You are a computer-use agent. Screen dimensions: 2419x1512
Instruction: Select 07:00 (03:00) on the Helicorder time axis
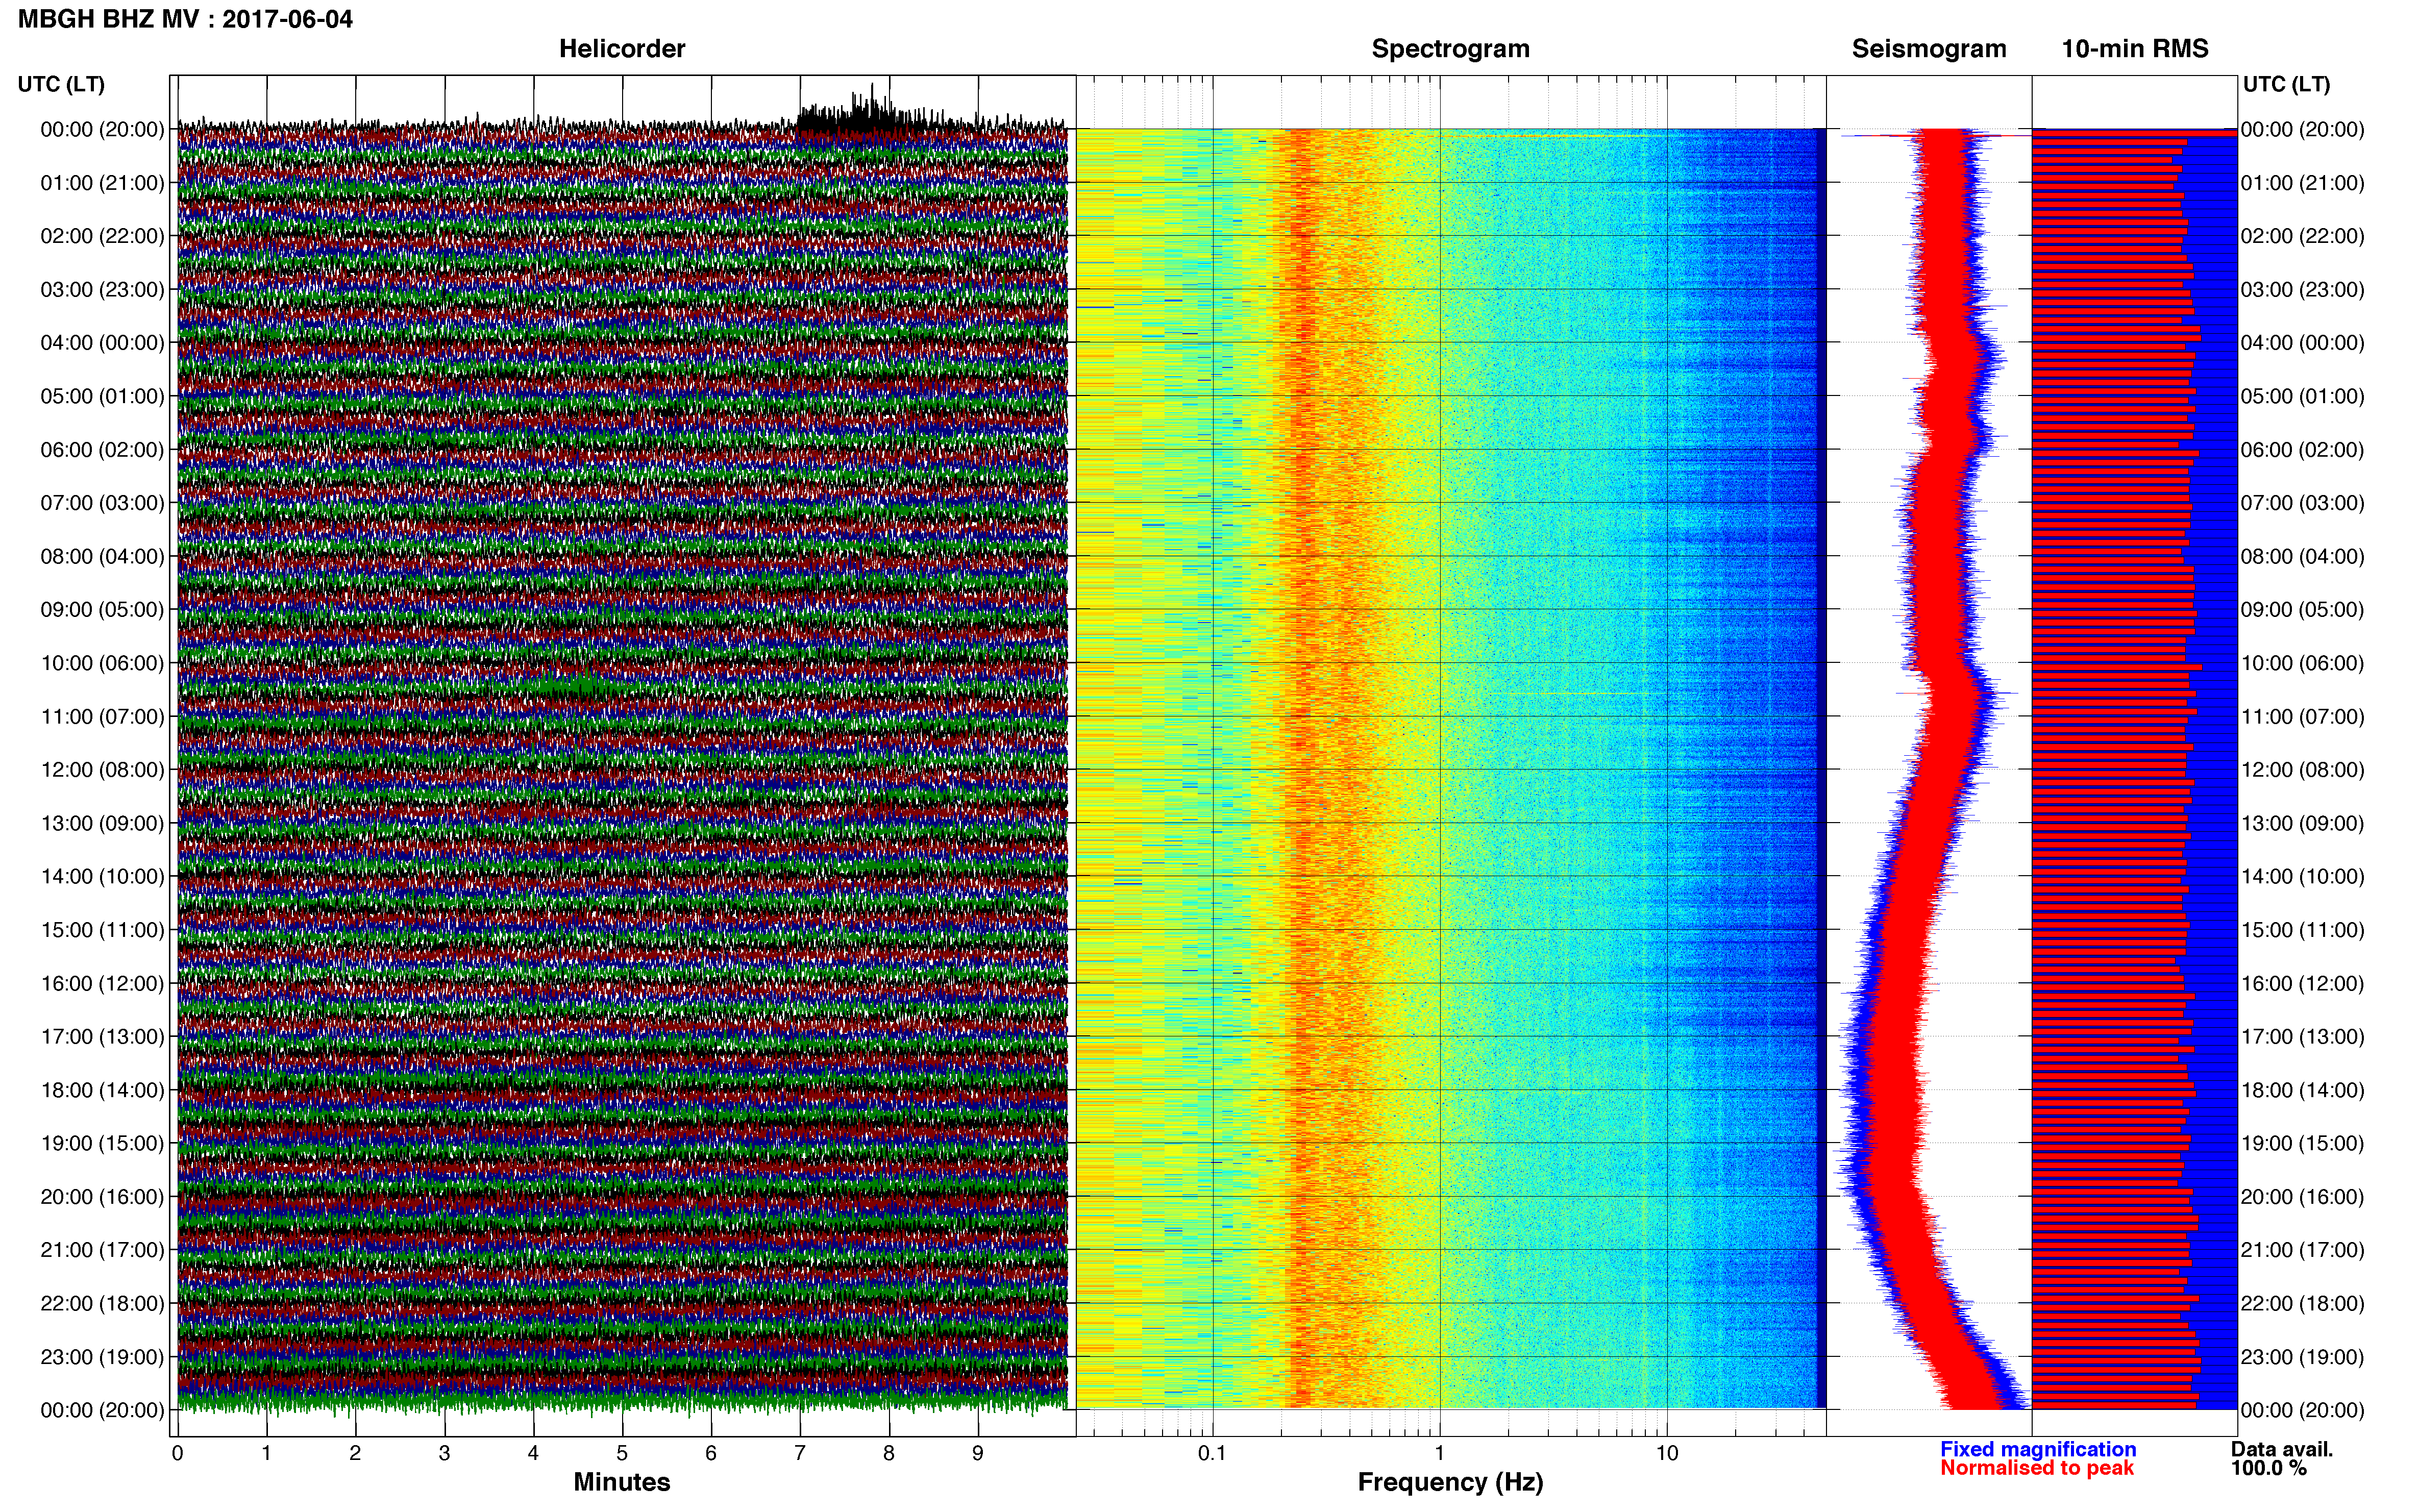click(102, 503)
